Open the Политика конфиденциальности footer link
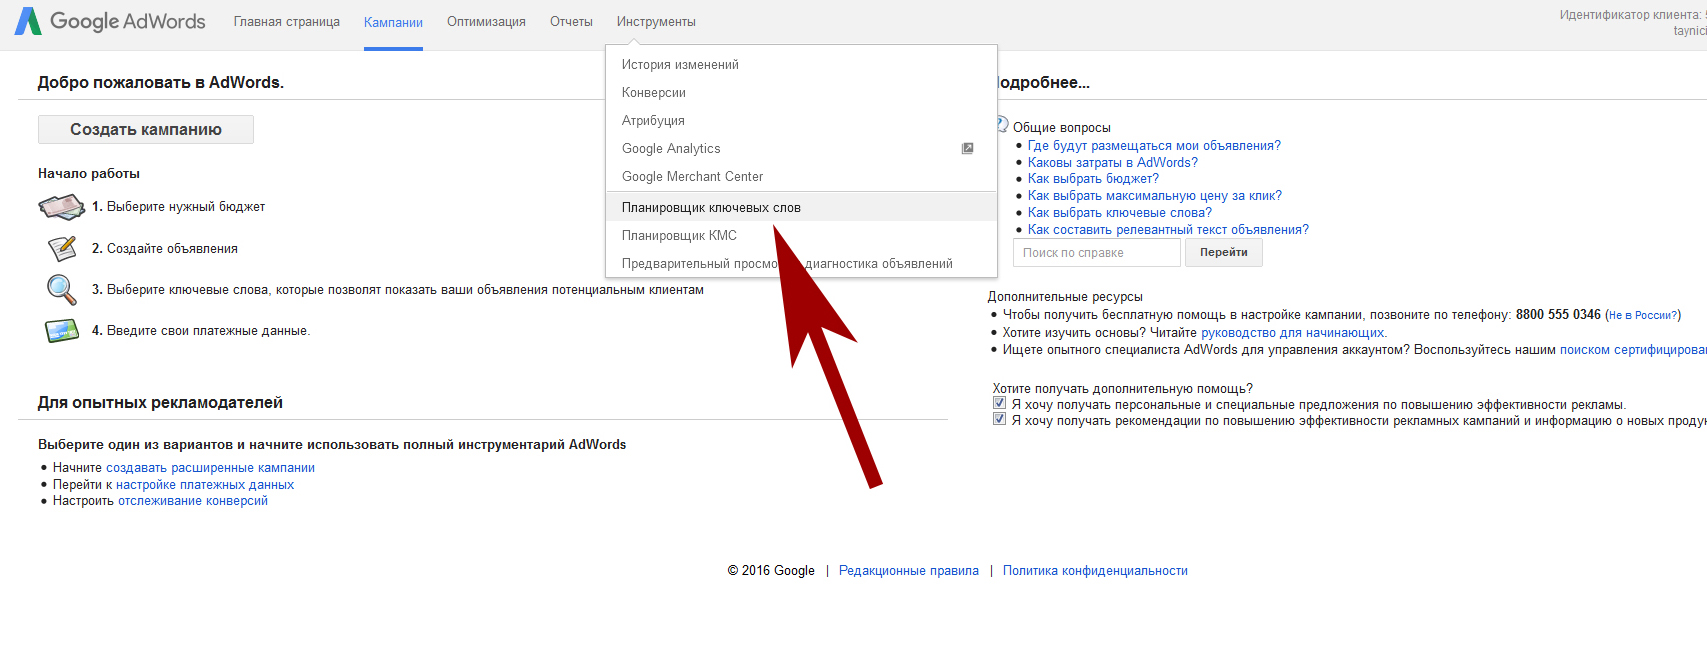The height and width of the screenshot is (672, 1707). coord(1095,571)
